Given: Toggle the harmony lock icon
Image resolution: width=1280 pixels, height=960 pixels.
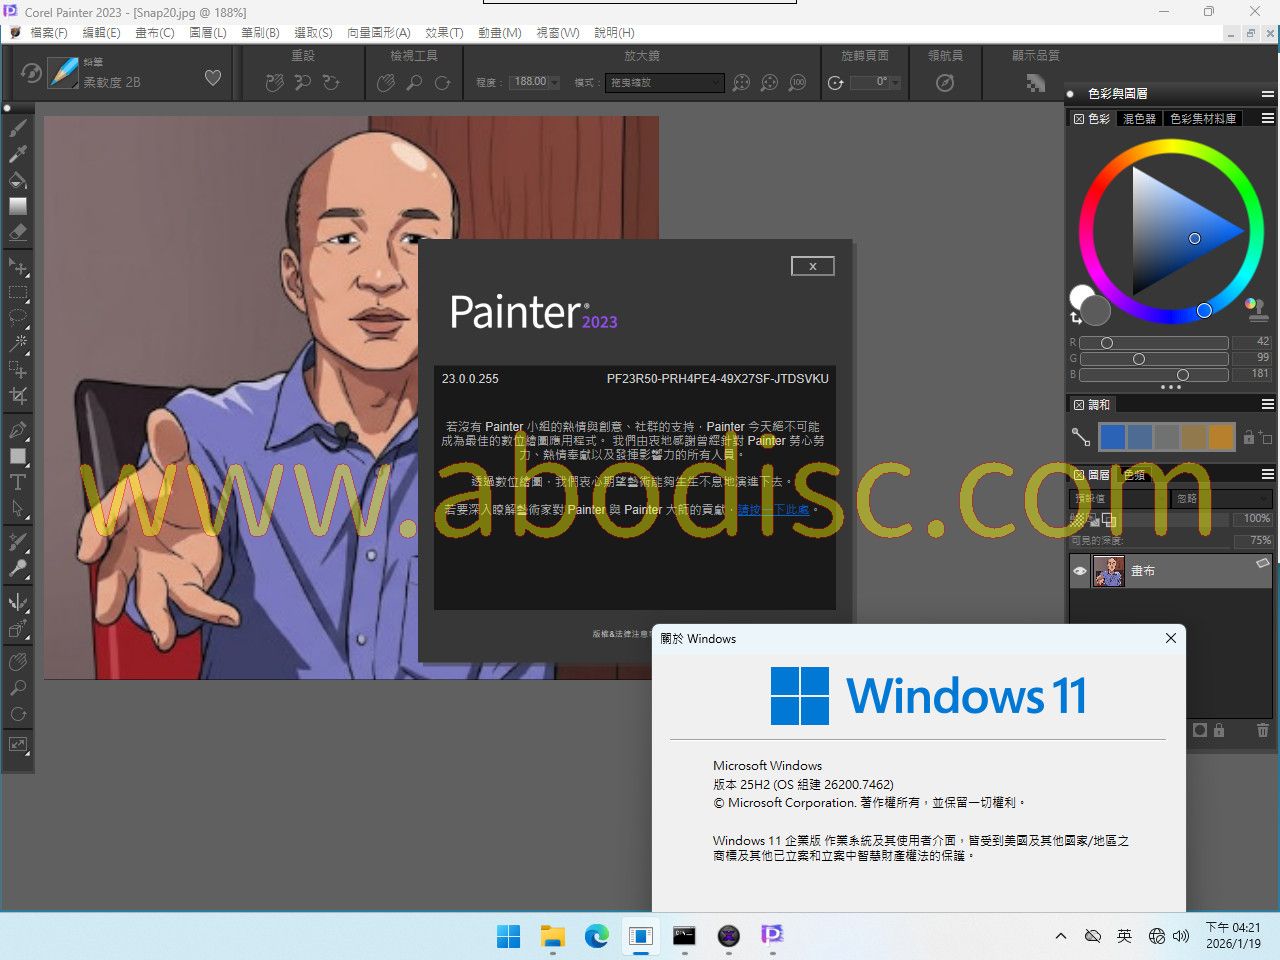Looking at the screenshot, I should click(1249, 437).
